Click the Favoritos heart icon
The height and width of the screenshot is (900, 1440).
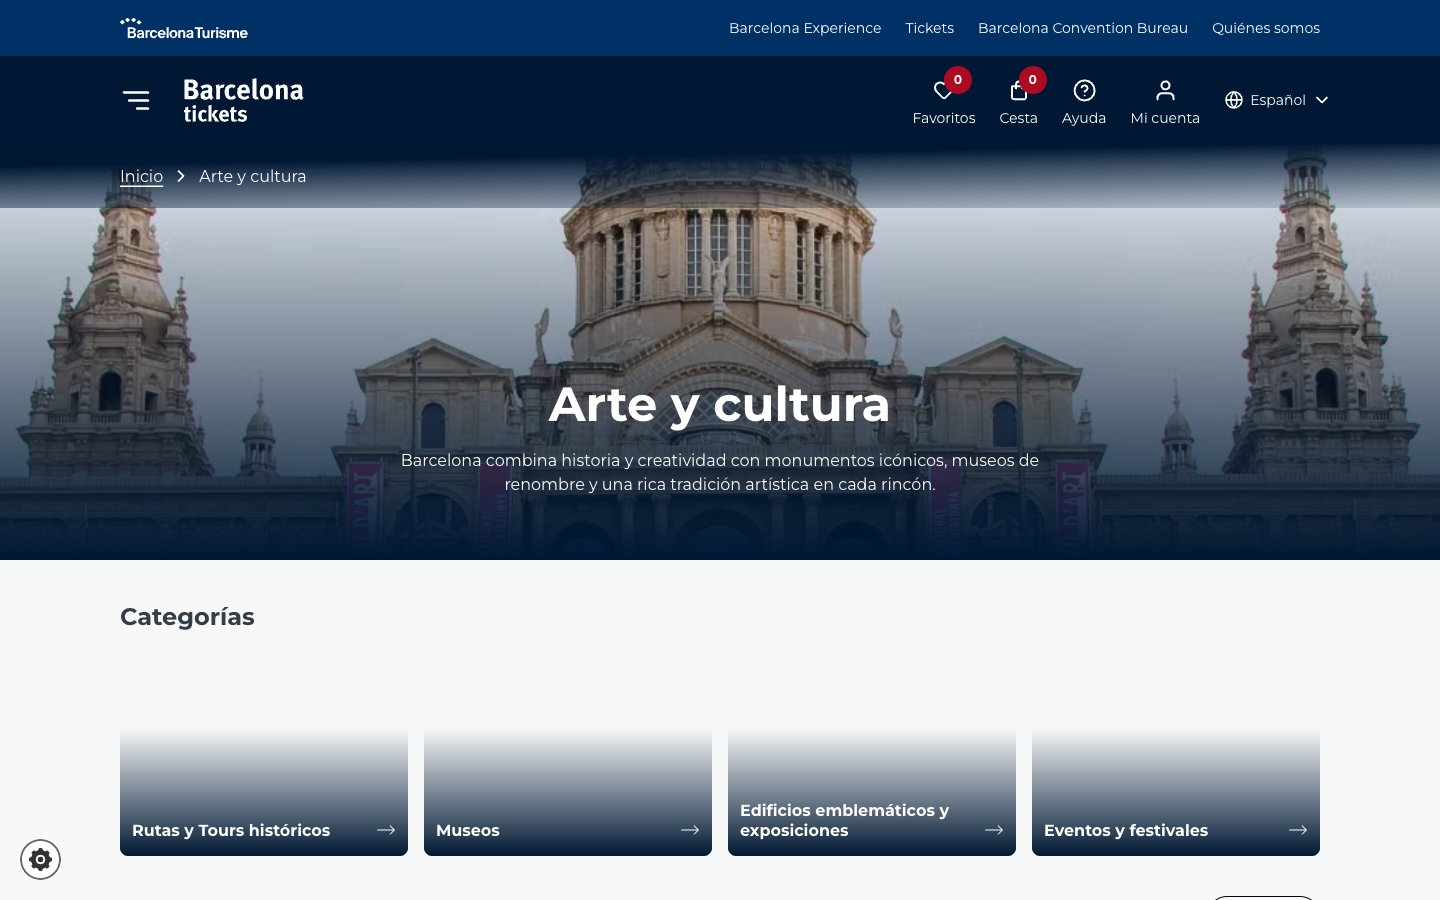click(x=942, y=92)
